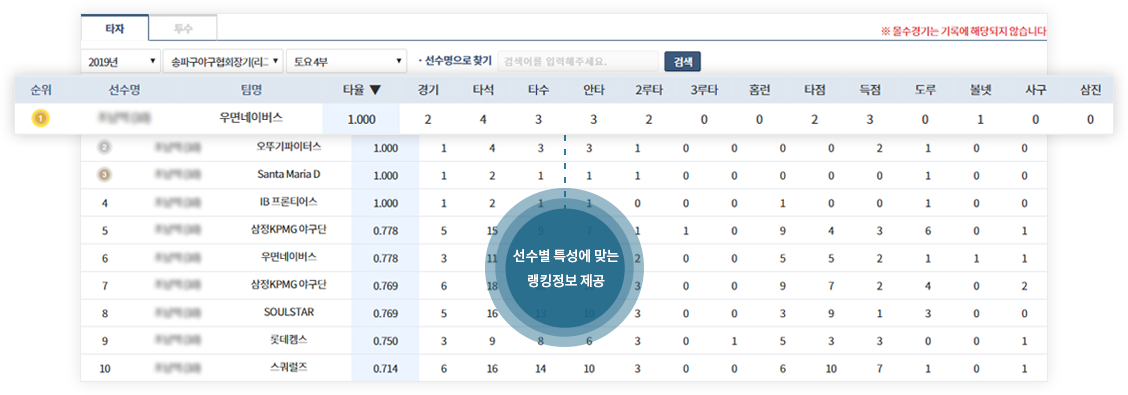1128x395 pixels.
Task: Click the 삼진 column header
Action: pyautogui.click(x=1091, y=90)
